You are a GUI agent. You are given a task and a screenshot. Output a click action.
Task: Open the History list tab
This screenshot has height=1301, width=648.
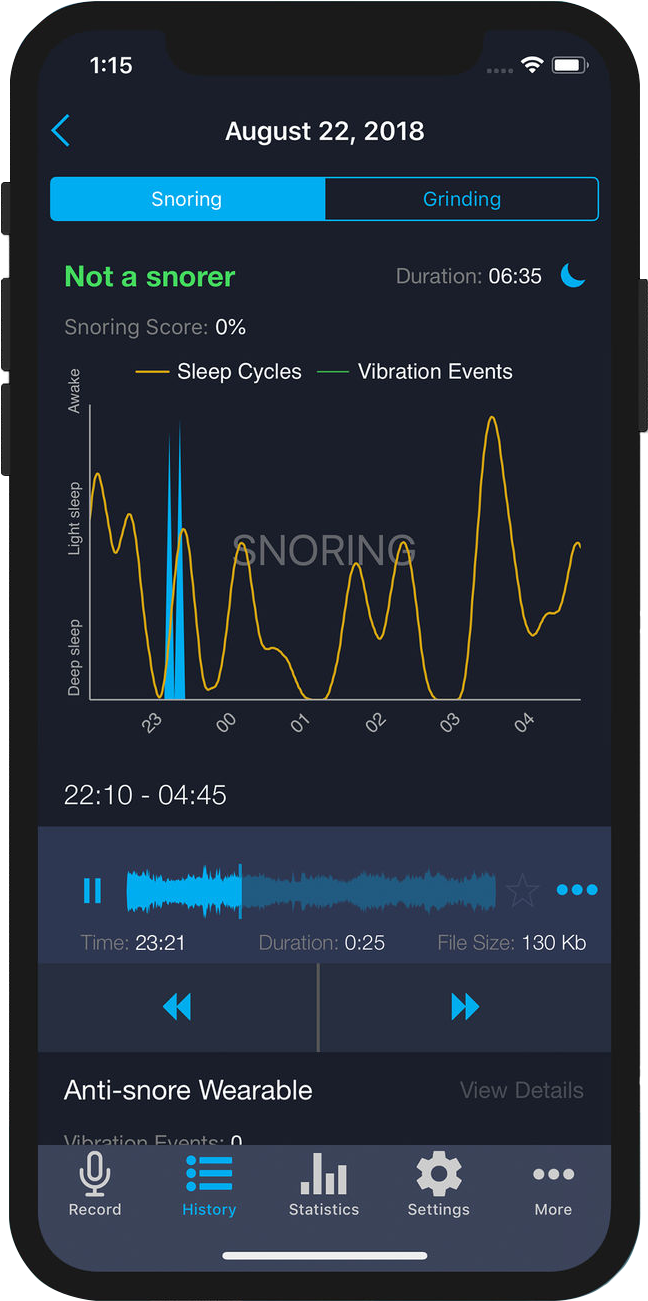tap(209, 1186)
